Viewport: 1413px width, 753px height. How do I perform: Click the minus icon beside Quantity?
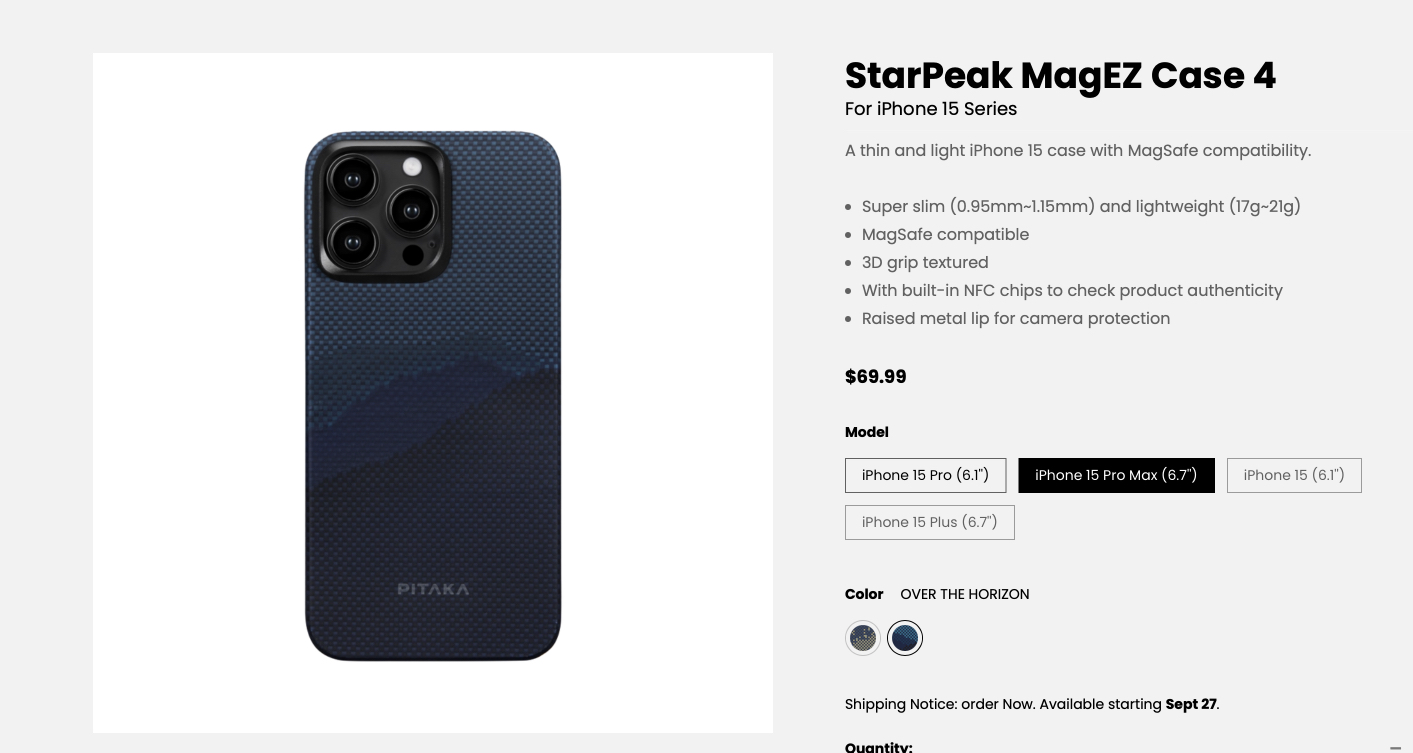pos(1395,747)
